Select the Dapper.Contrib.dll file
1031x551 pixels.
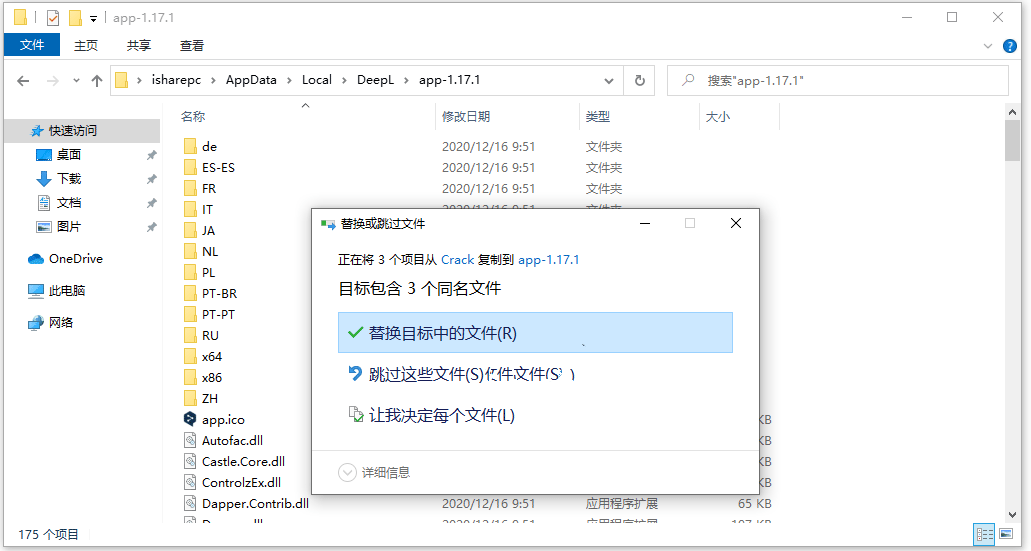pyautogui.click(x=255, y=504)
